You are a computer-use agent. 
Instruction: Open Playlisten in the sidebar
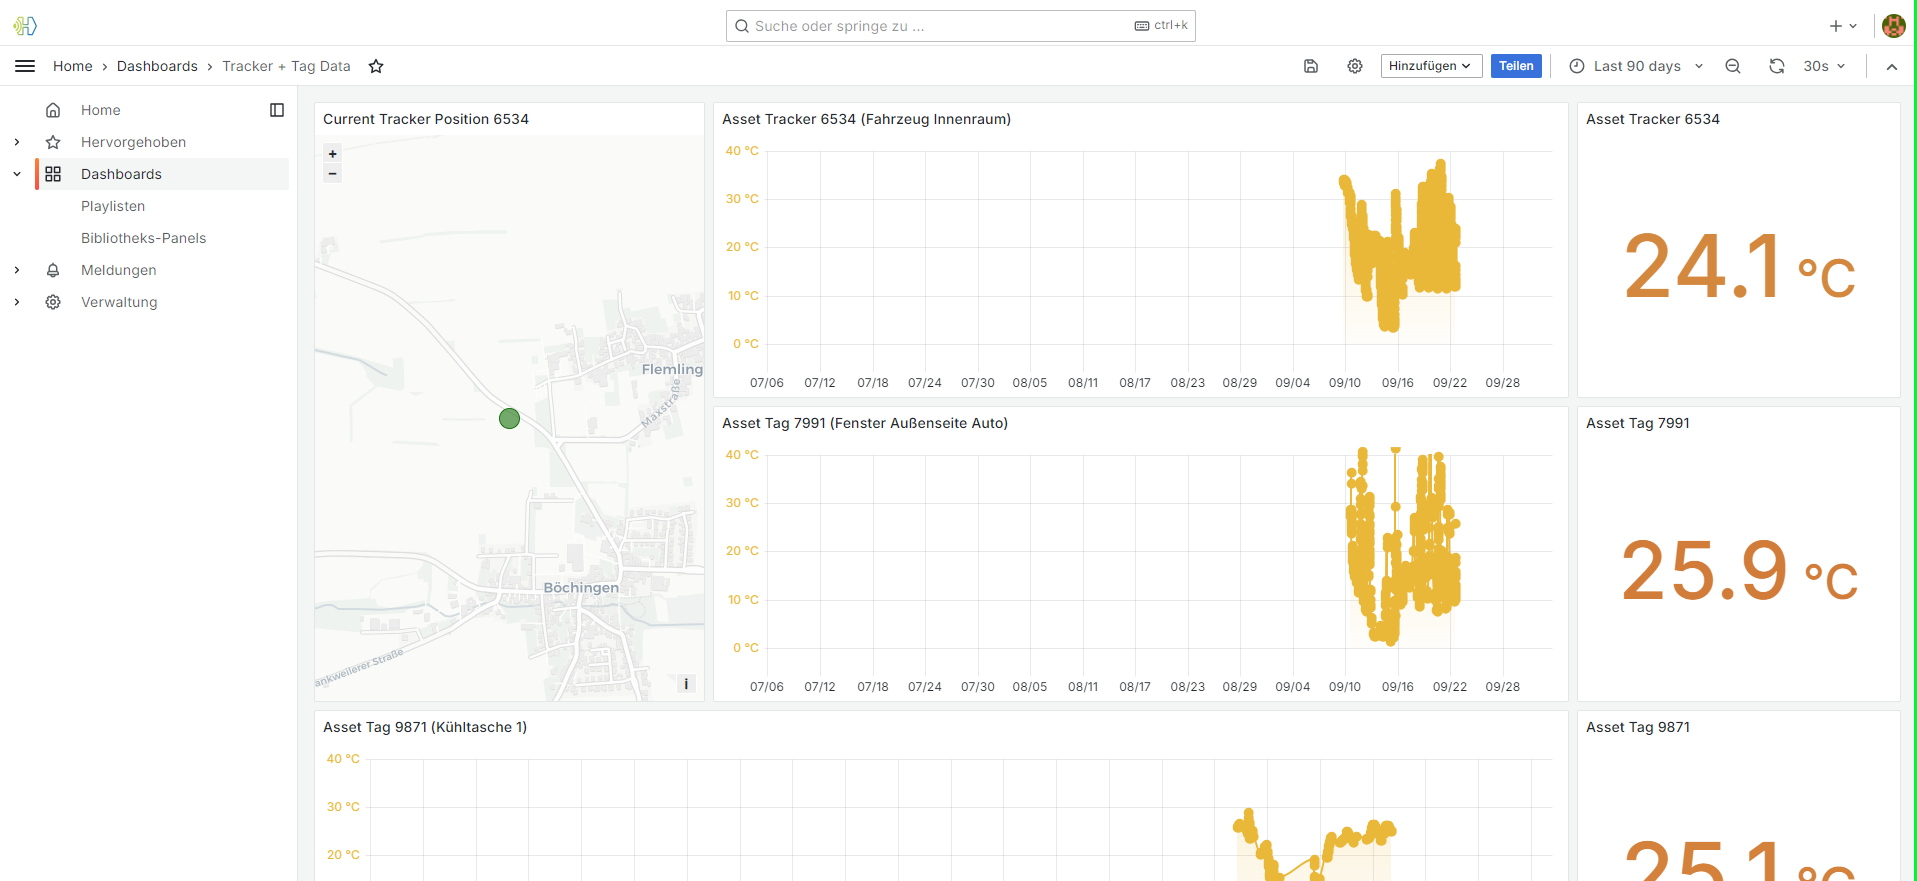113,206
